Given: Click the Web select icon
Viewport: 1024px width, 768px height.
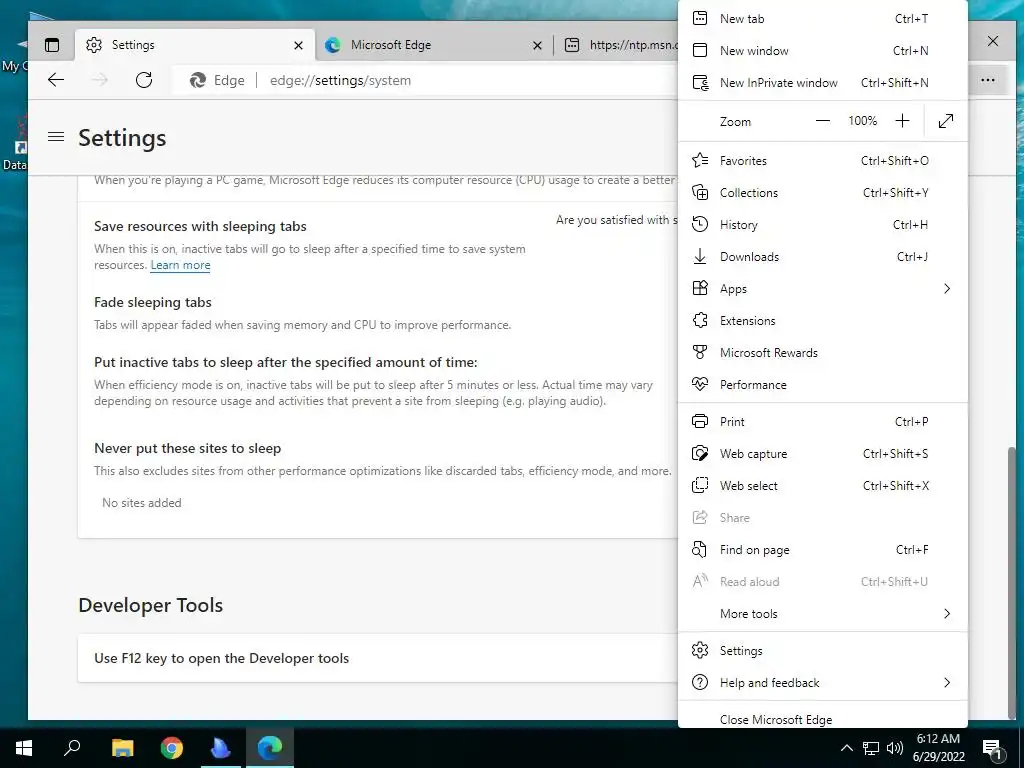Looking at the screenshot, I should 699,485.
